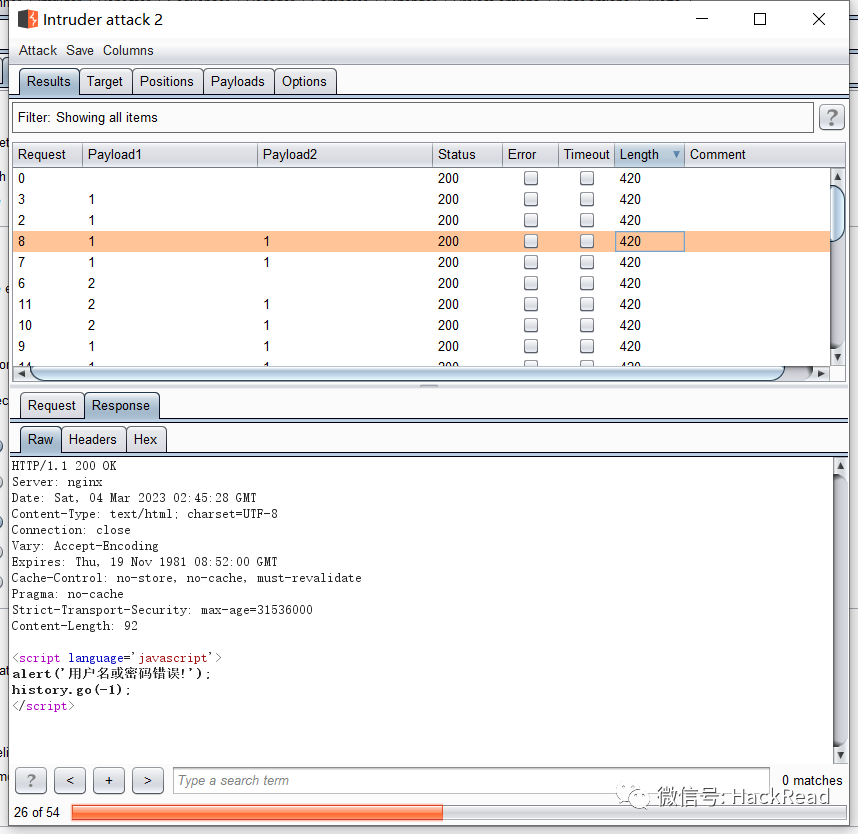Click results table scroll left arrow

point(21,373)
